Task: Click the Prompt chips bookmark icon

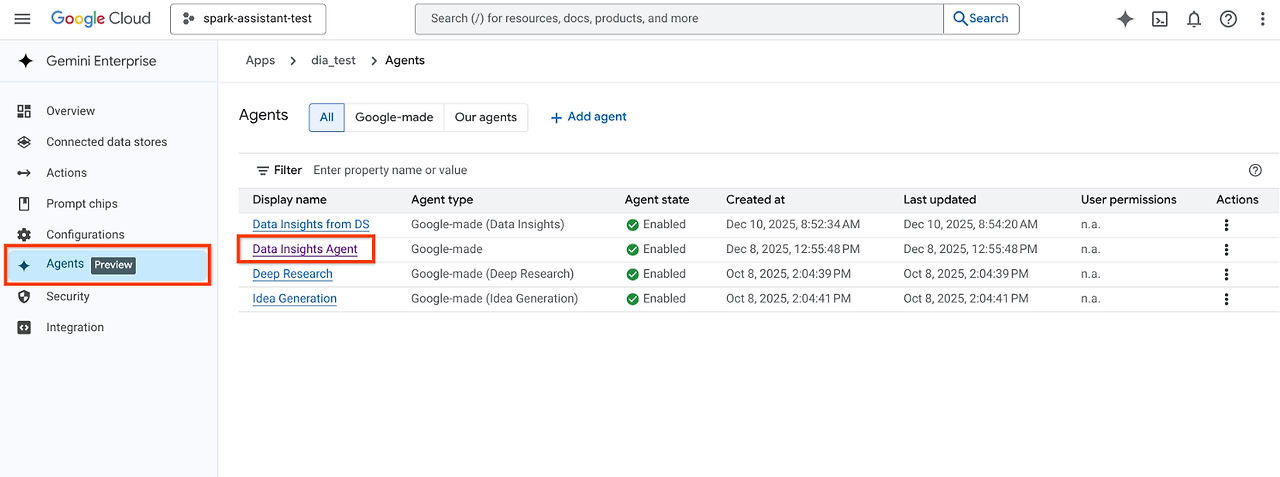Action: pyautogui.click(x=25, y=204)
